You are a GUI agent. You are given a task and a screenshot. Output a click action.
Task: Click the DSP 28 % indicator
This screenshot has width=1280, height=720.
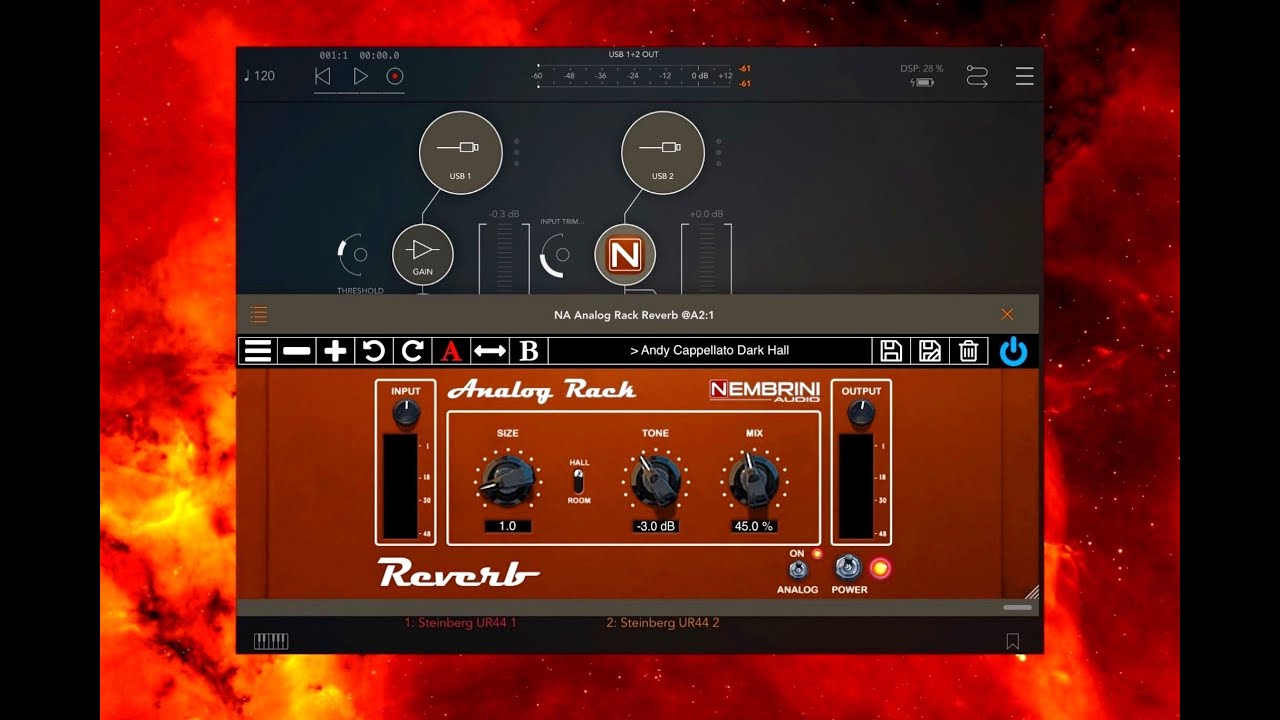pyautogui.click(x=921, y=69)
